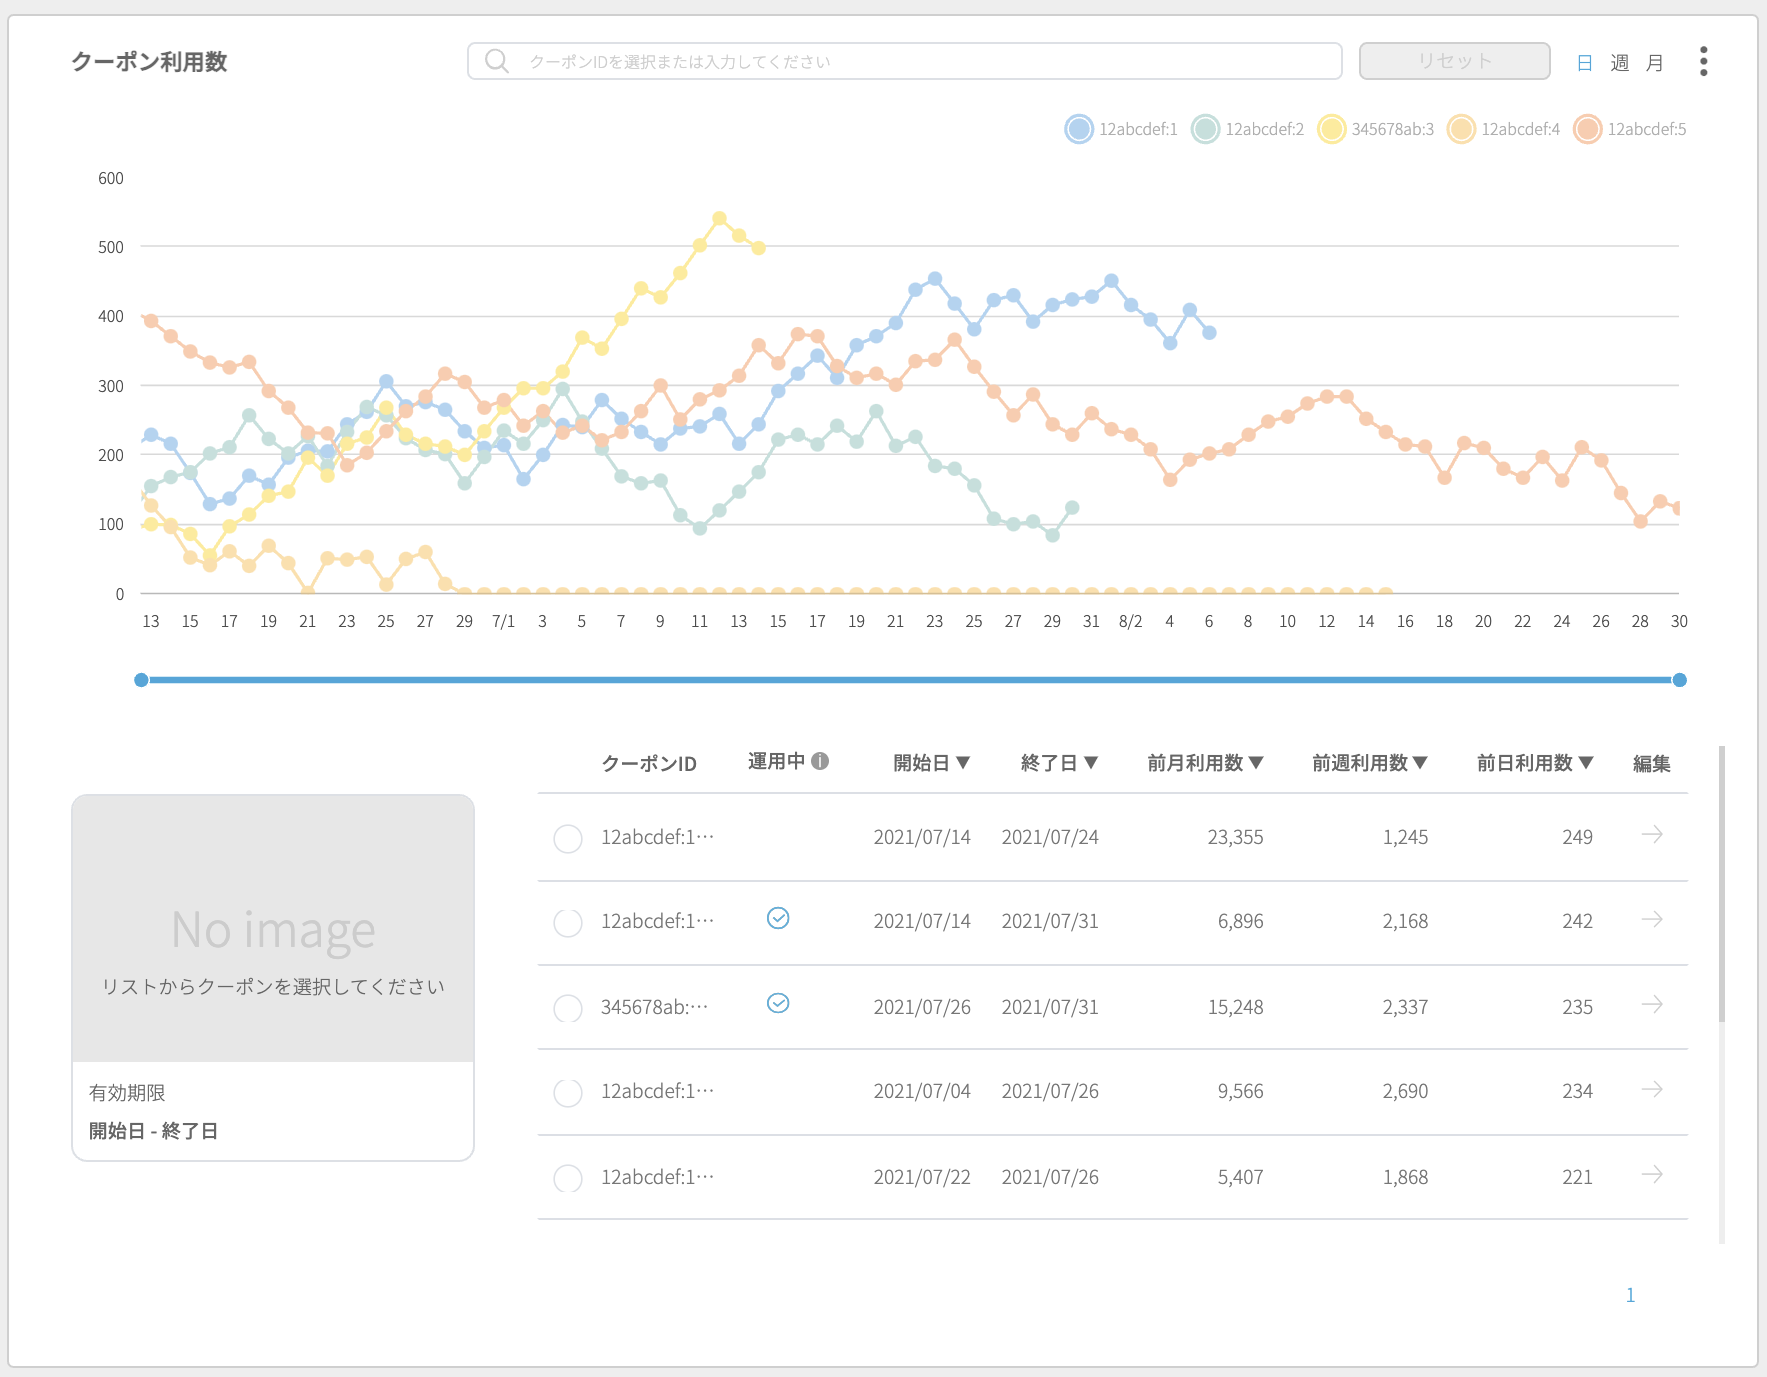Open edit arrow for 345678ab row
This screenshot has height=1377, width=1767.
click(x=1652, y=1004)
